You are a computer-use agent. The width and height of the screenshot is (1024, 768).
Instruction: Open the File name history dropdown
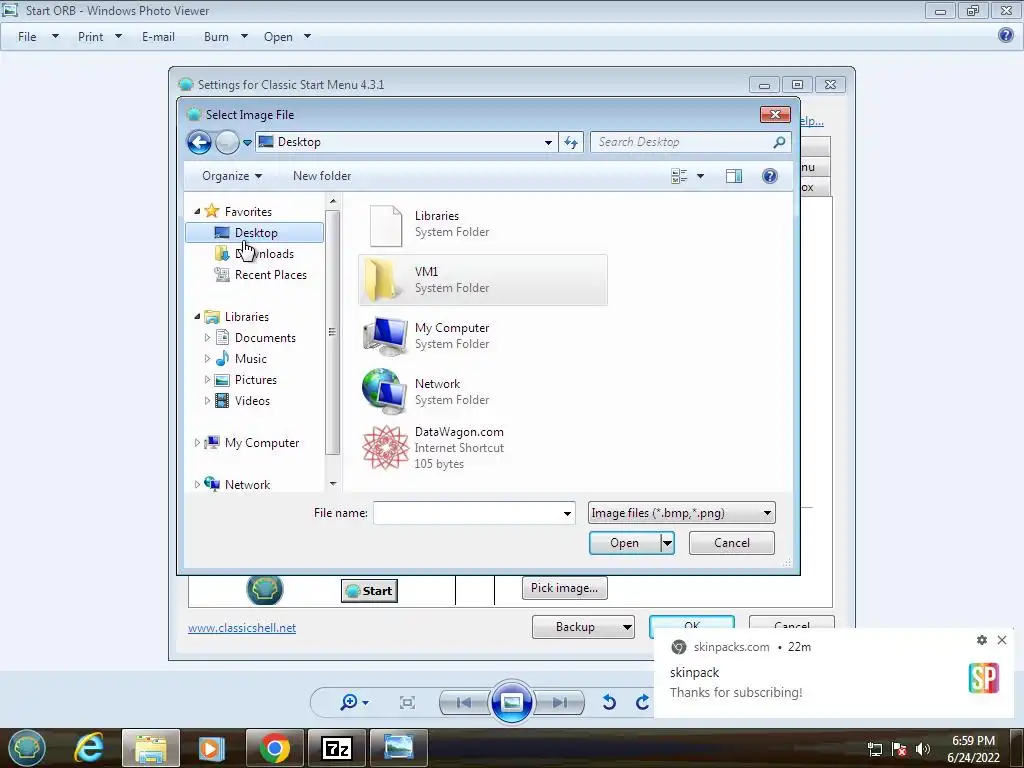pos(568,513)
